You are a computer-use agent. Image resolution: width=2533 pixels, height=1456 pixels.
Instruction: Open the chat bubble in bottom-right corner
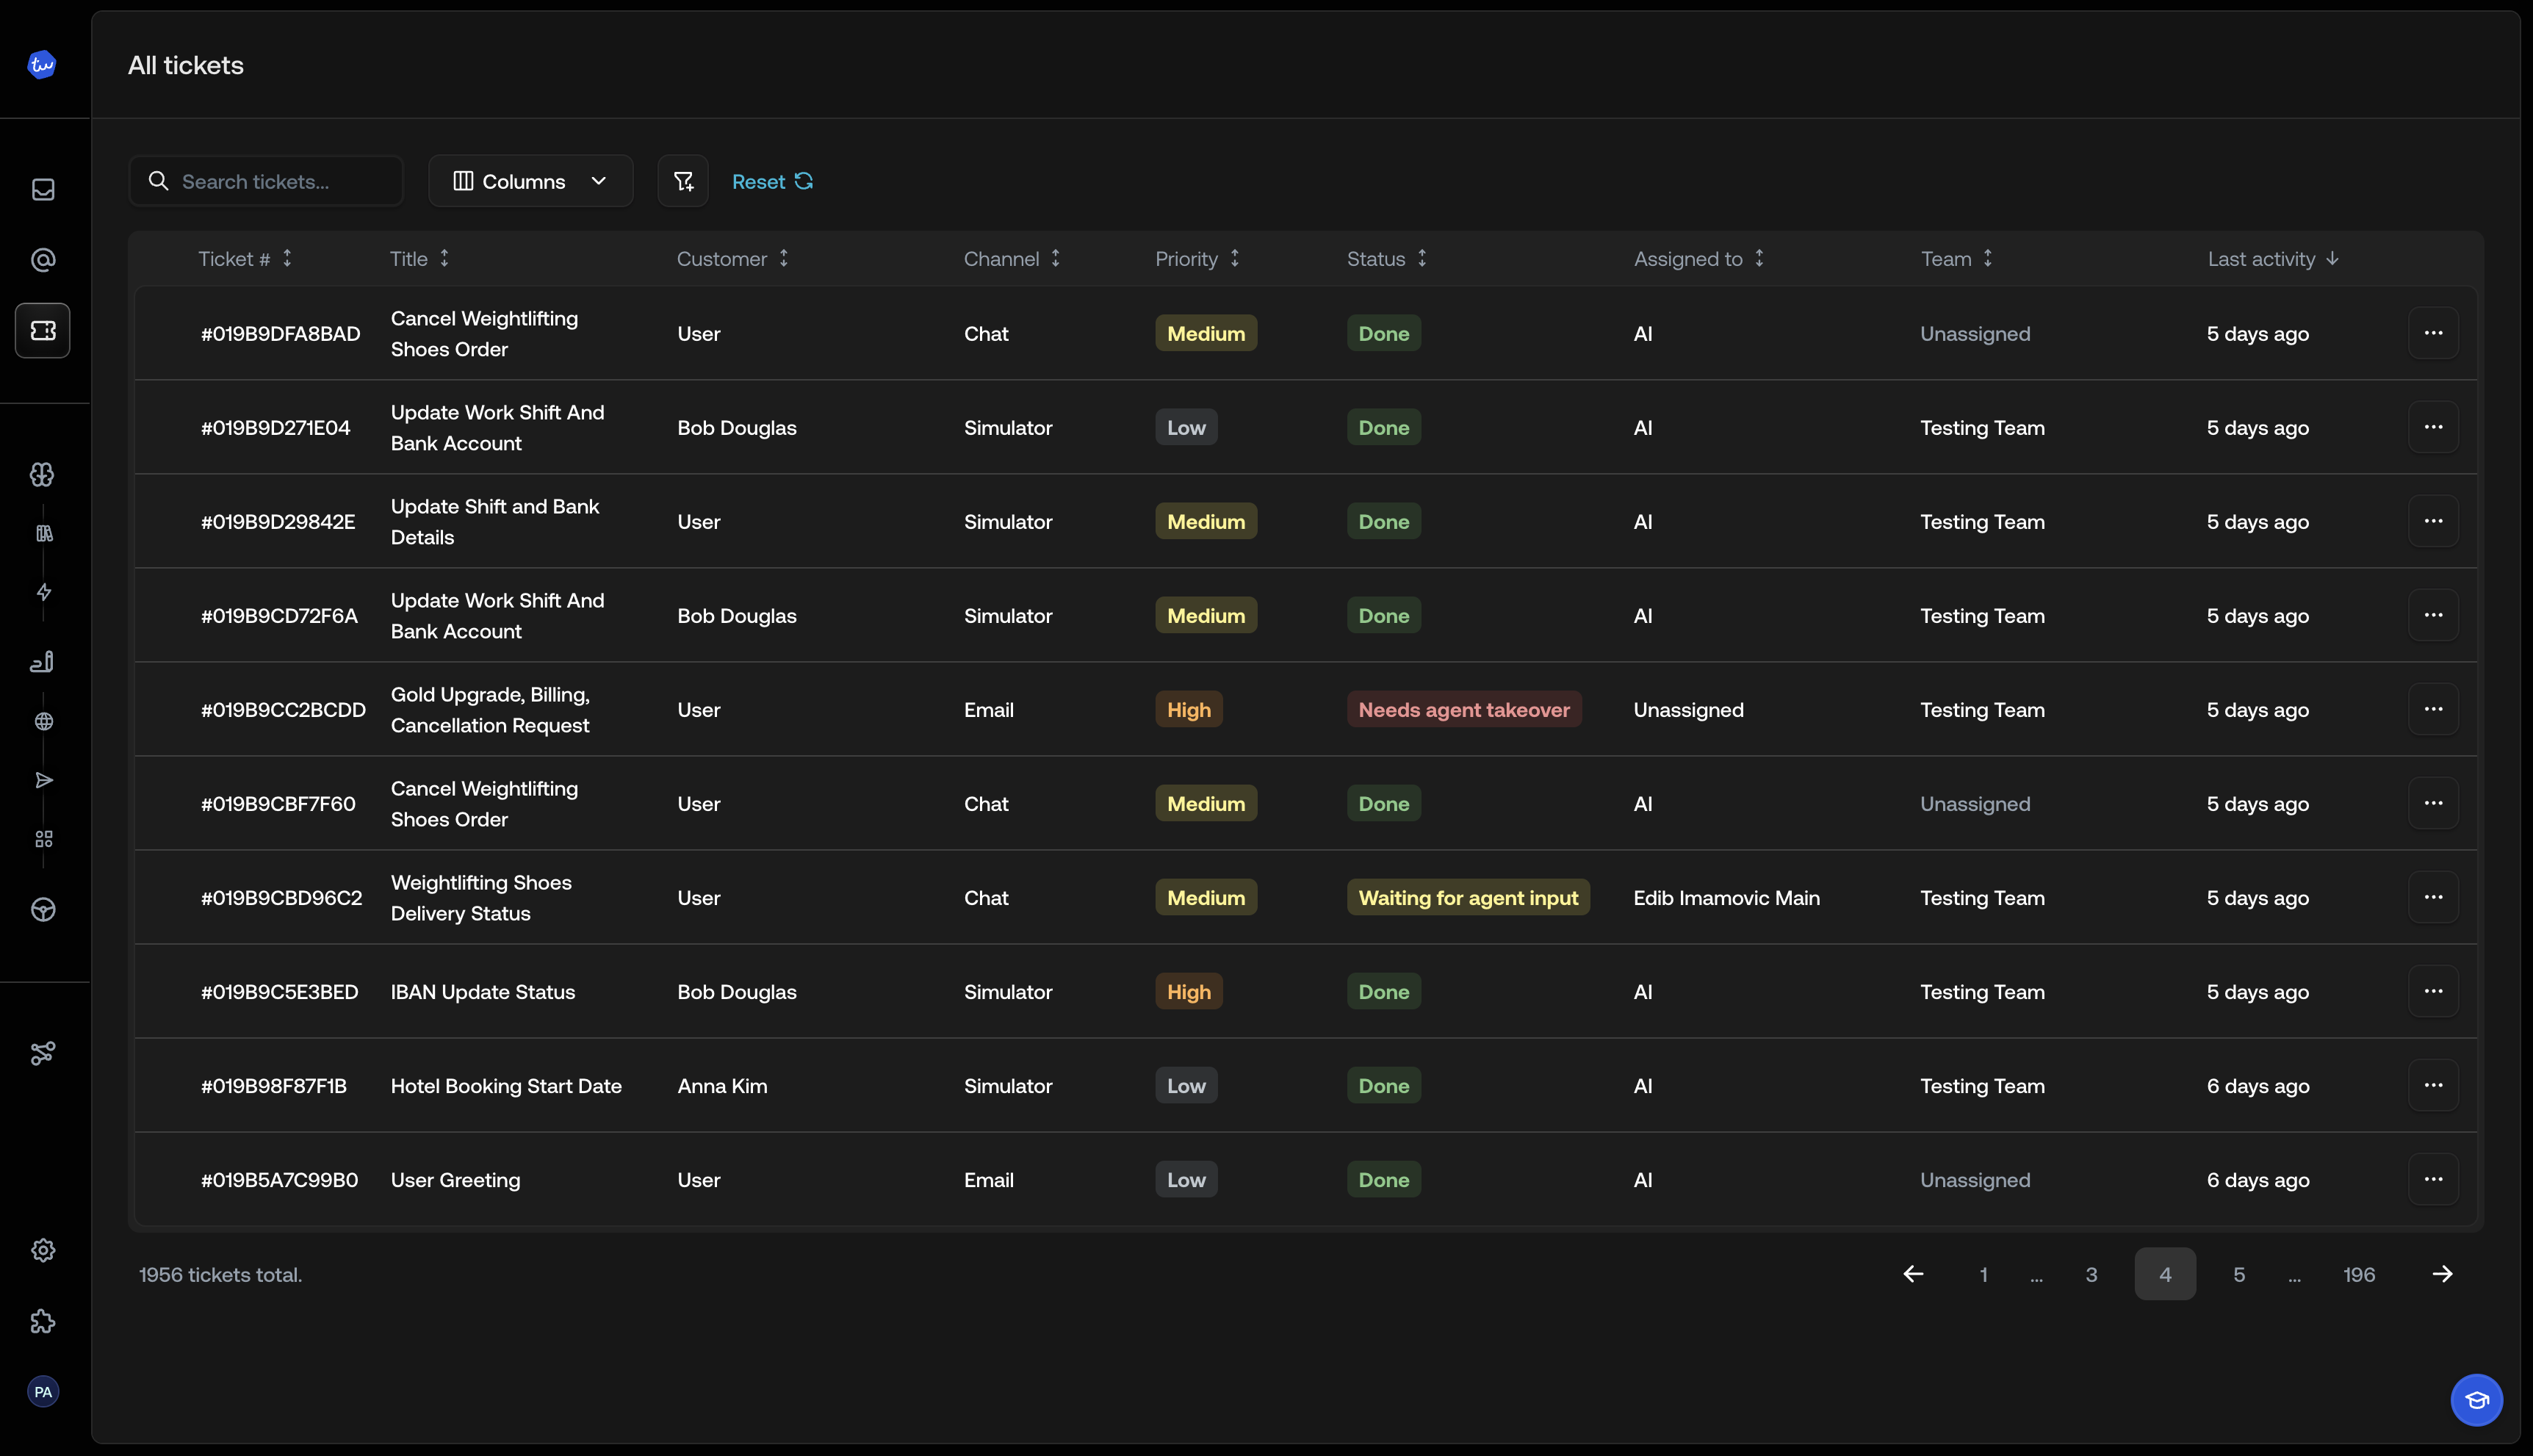pos(2476,1400)
